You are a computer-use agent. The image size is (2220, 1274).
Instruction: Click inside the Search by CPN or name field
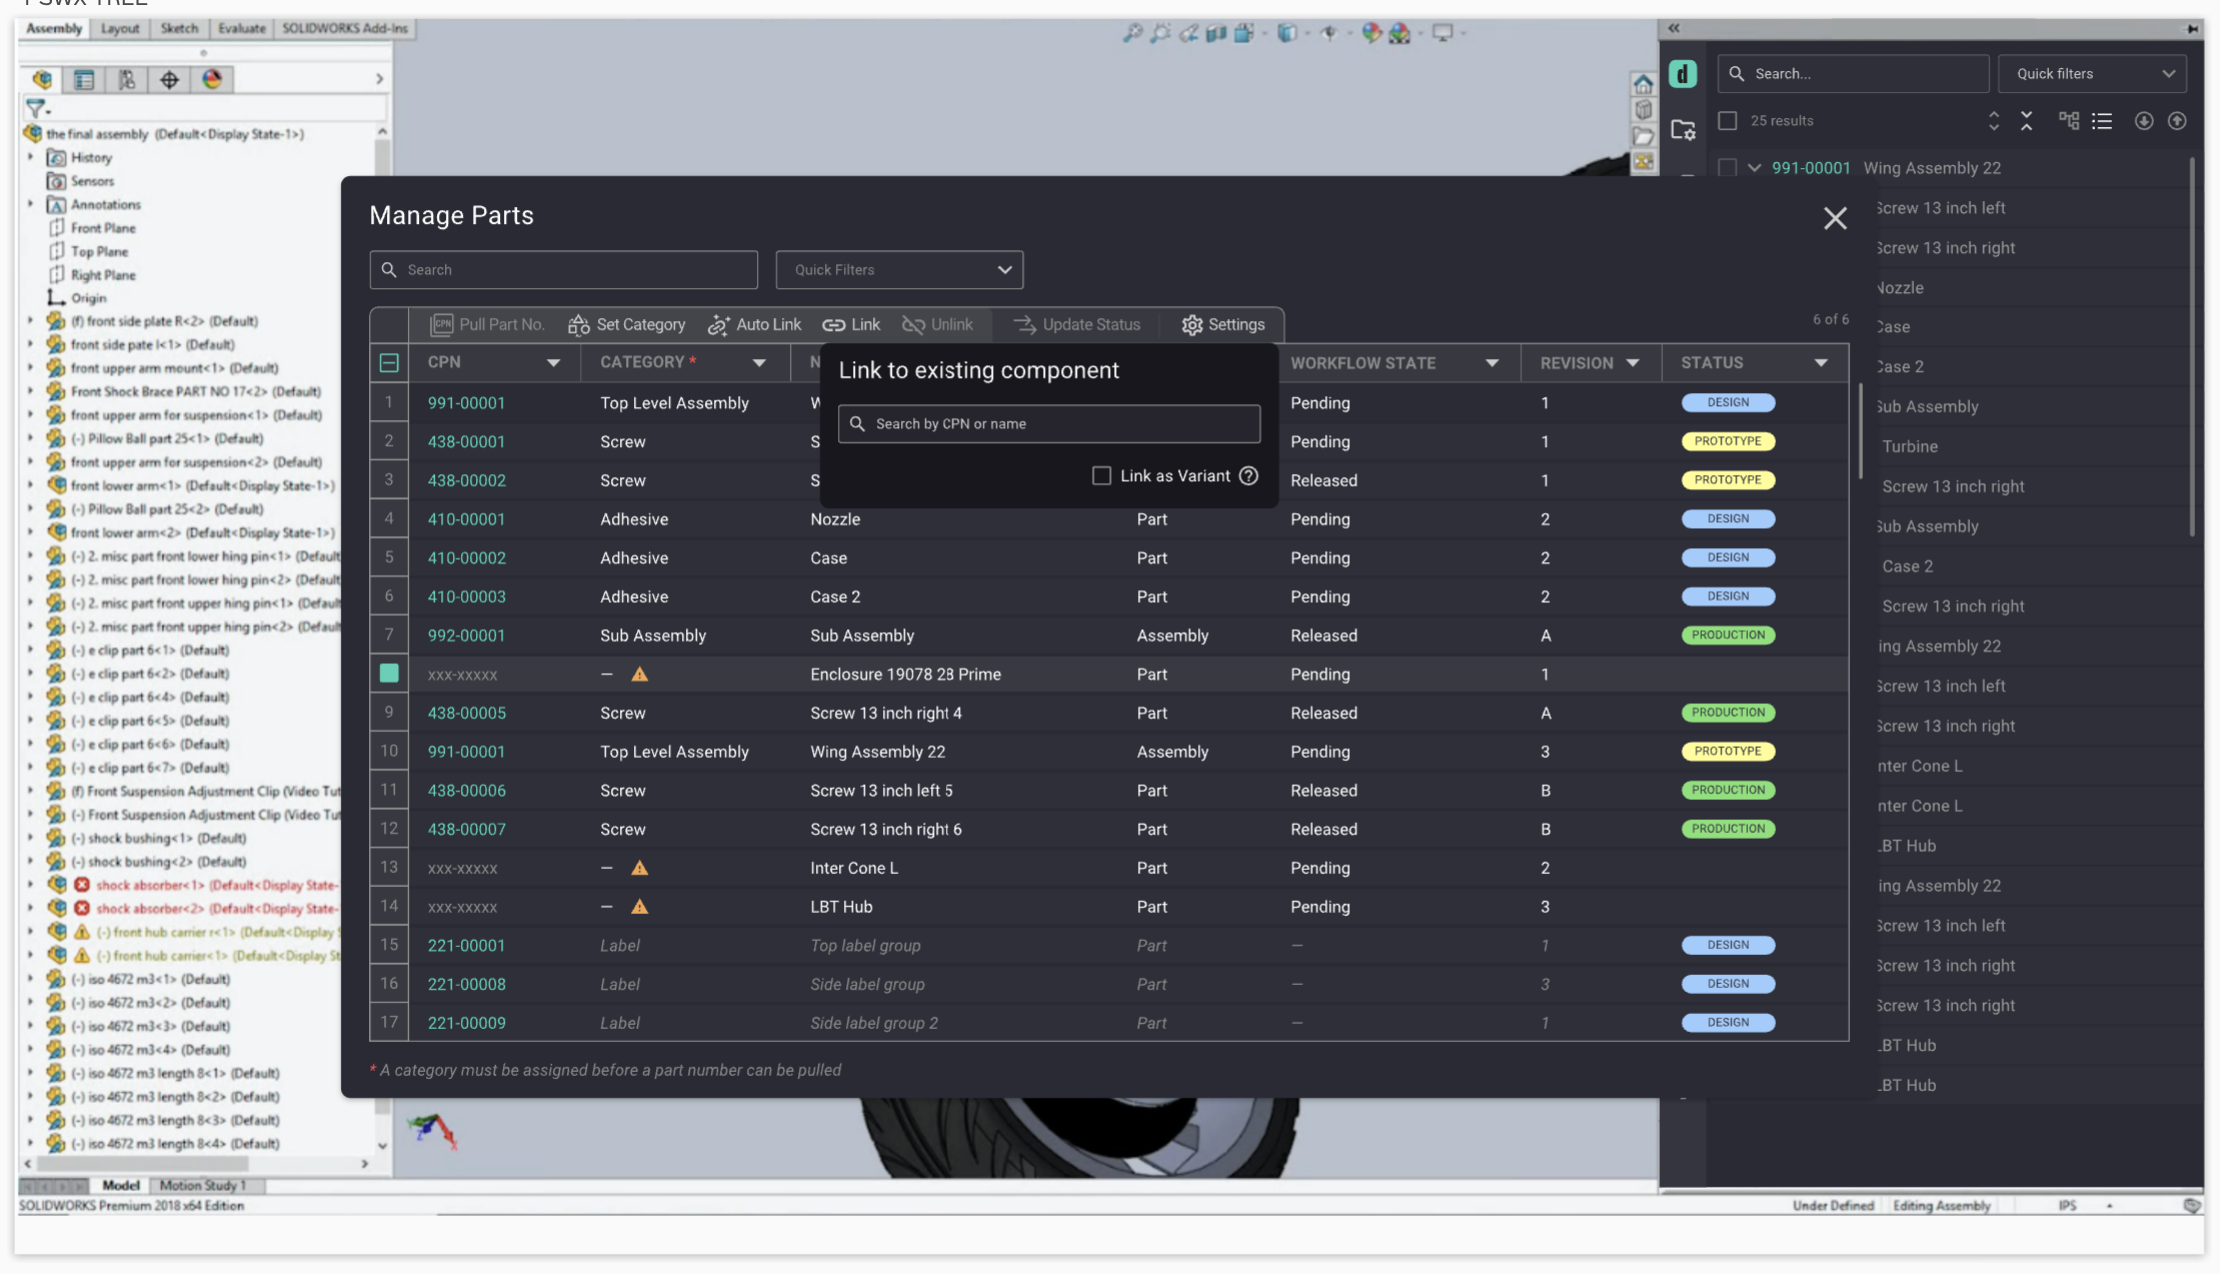click(x=1048, y=423)
